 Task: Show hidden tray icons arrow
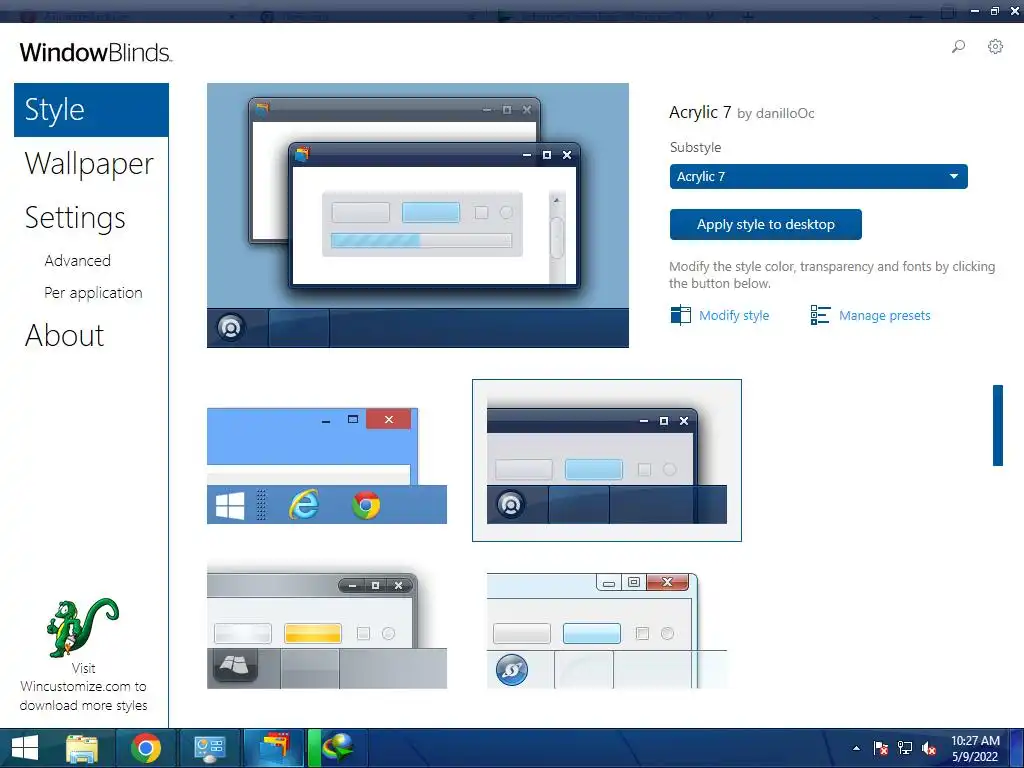(856, 748)
